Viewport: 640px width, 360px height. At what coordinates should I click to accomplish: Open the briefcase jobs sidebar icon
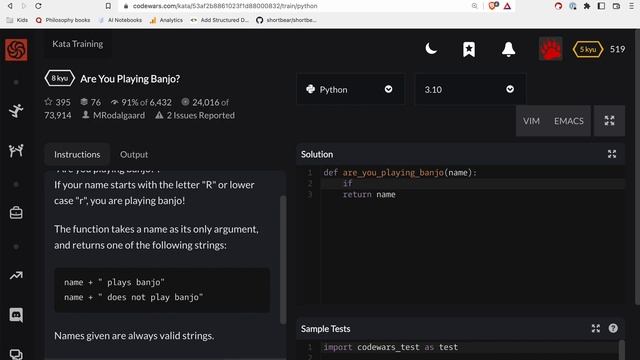tap(16, 213)
